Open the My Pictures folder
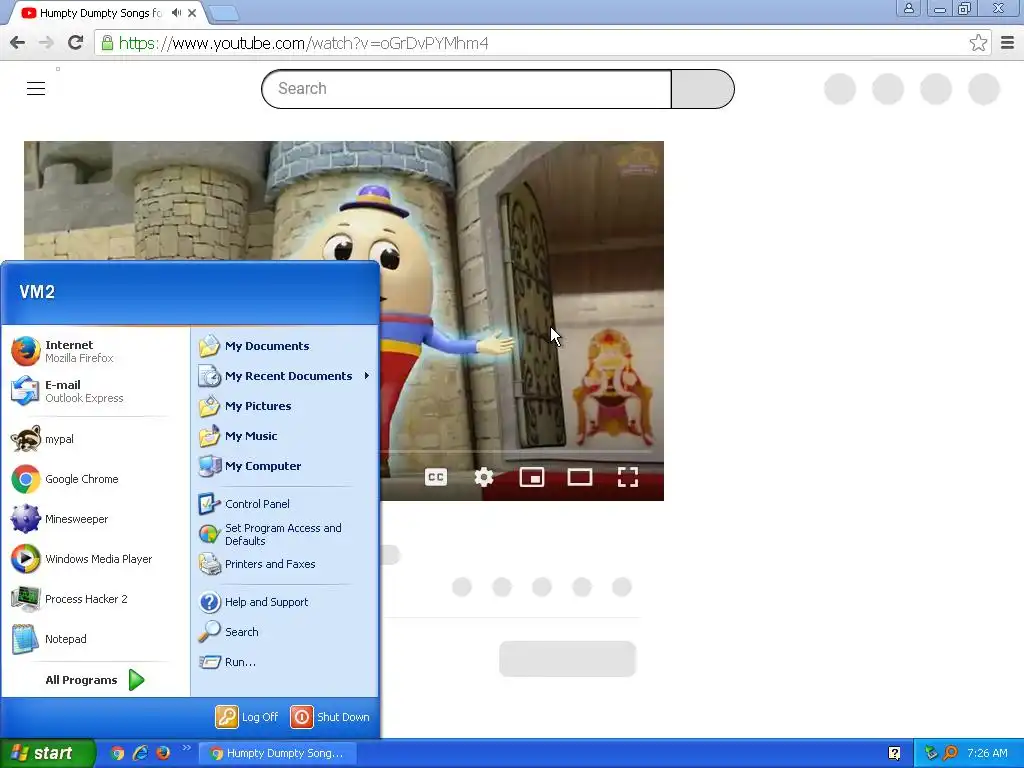 285,406
